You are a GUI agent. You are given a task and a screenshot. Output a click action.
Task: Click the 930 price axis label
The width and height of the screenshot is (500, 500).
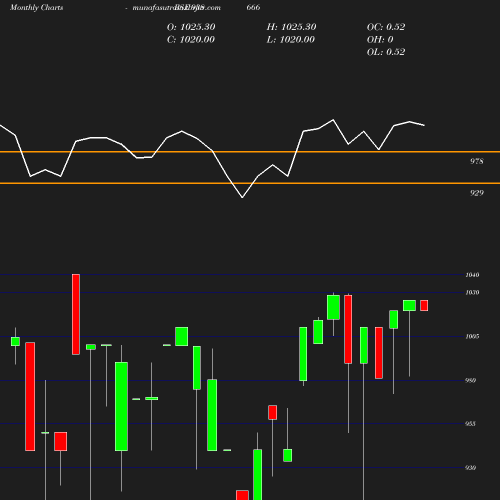[x=470, y=468]
